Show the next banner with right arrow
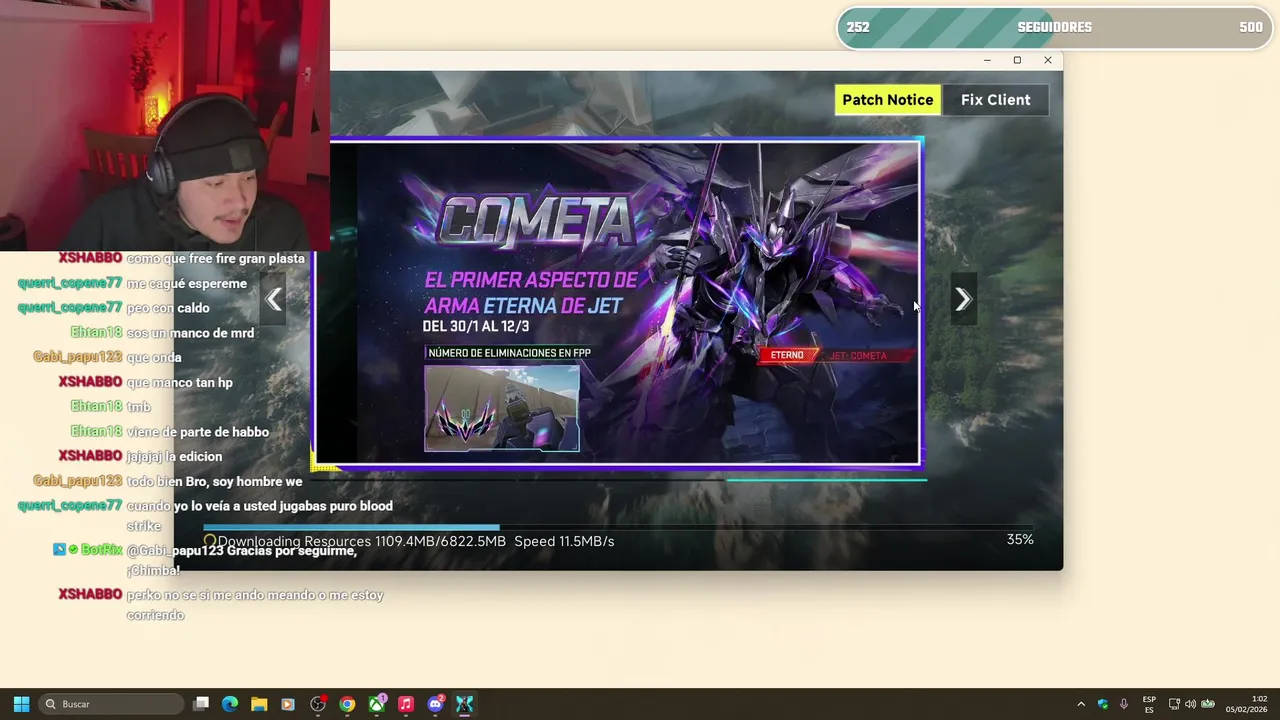Viewport: 1280px width, 720px height. (x=962, y=299)
